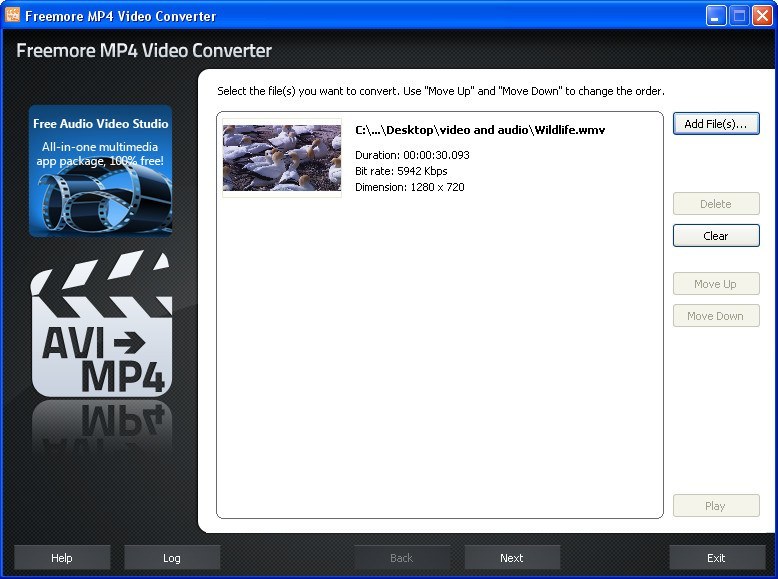The width and height of the screenshot is (778, 579).
Task: Click the Freemore app icon in title bar
Action: point(12,15)
